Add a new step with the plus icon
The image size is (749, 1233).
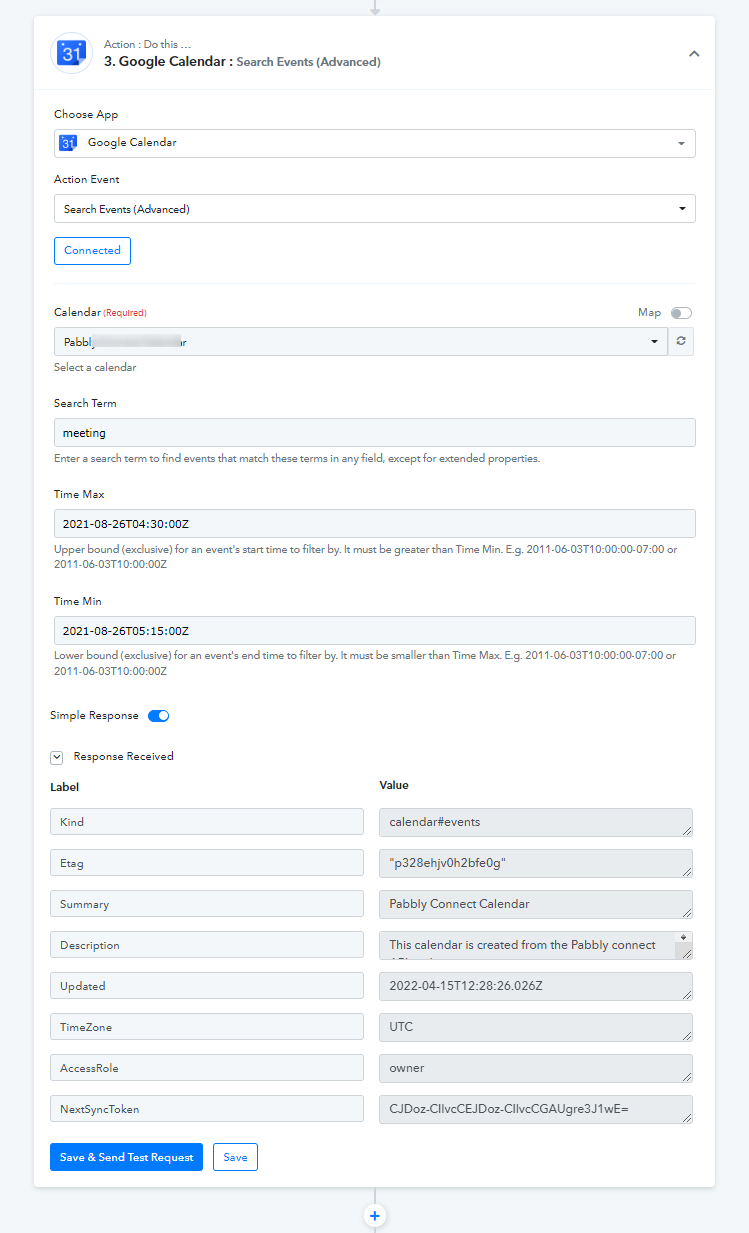(x=375, y=1216)
